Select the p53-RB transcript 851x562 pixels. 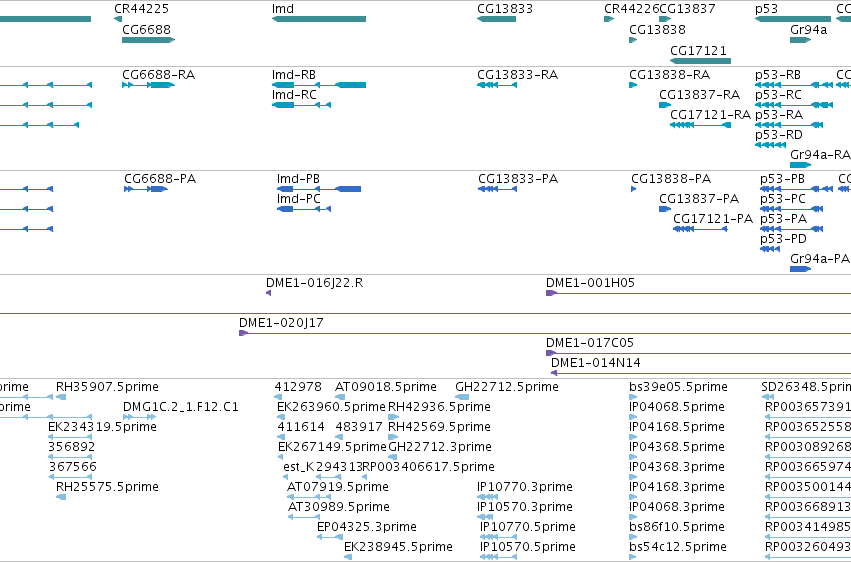pyautogui.click(x=793, y=85)
